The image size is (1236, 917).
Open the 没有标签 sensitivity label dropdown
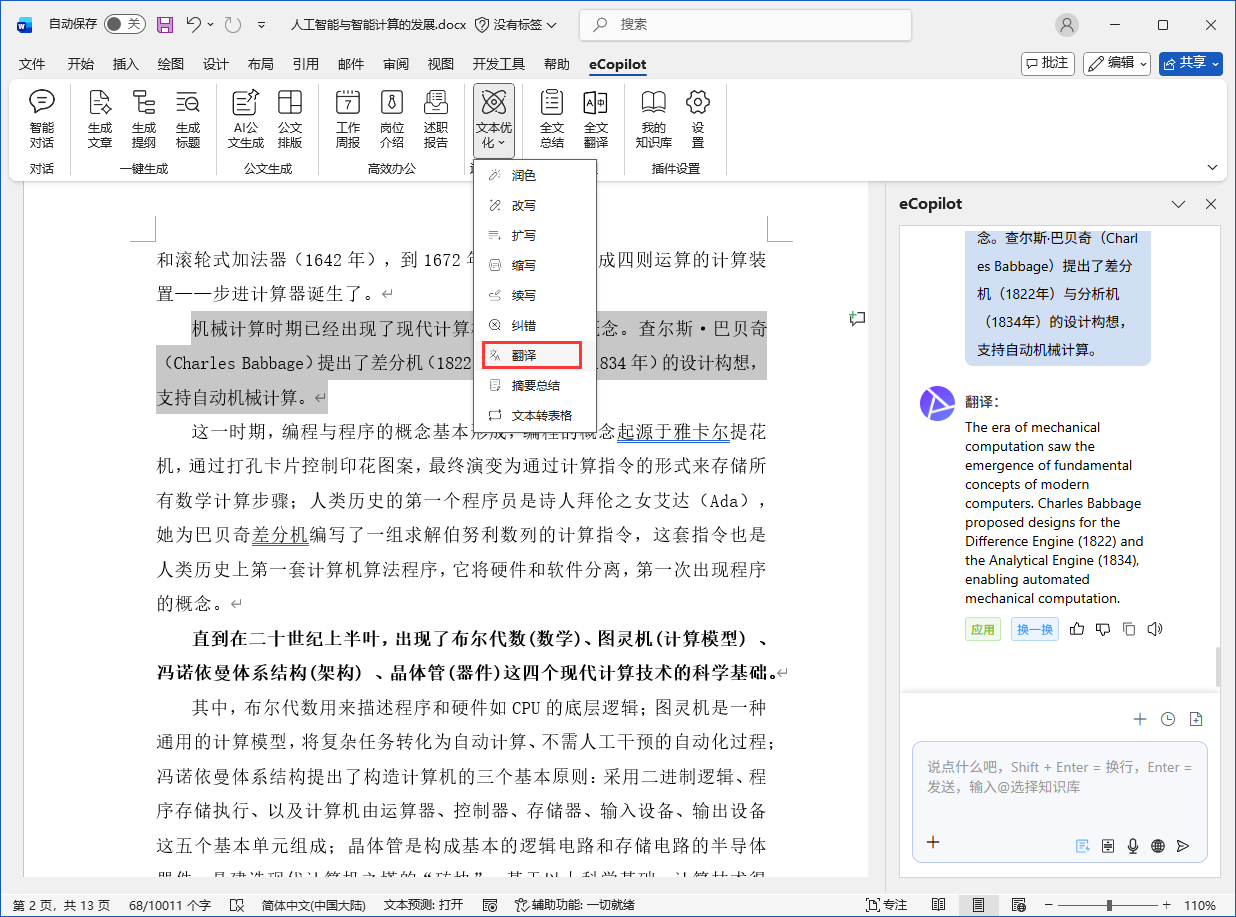pos(516,24)
